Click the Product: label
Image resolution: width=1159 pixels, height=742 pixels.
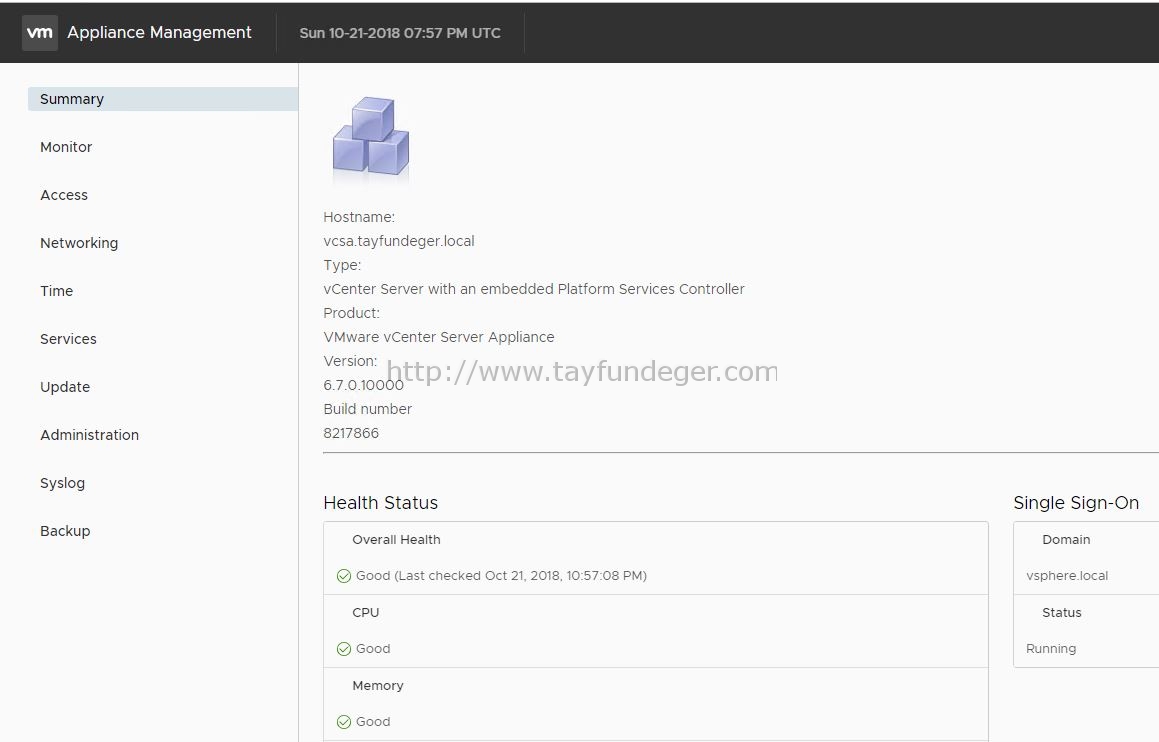[351, 313]
